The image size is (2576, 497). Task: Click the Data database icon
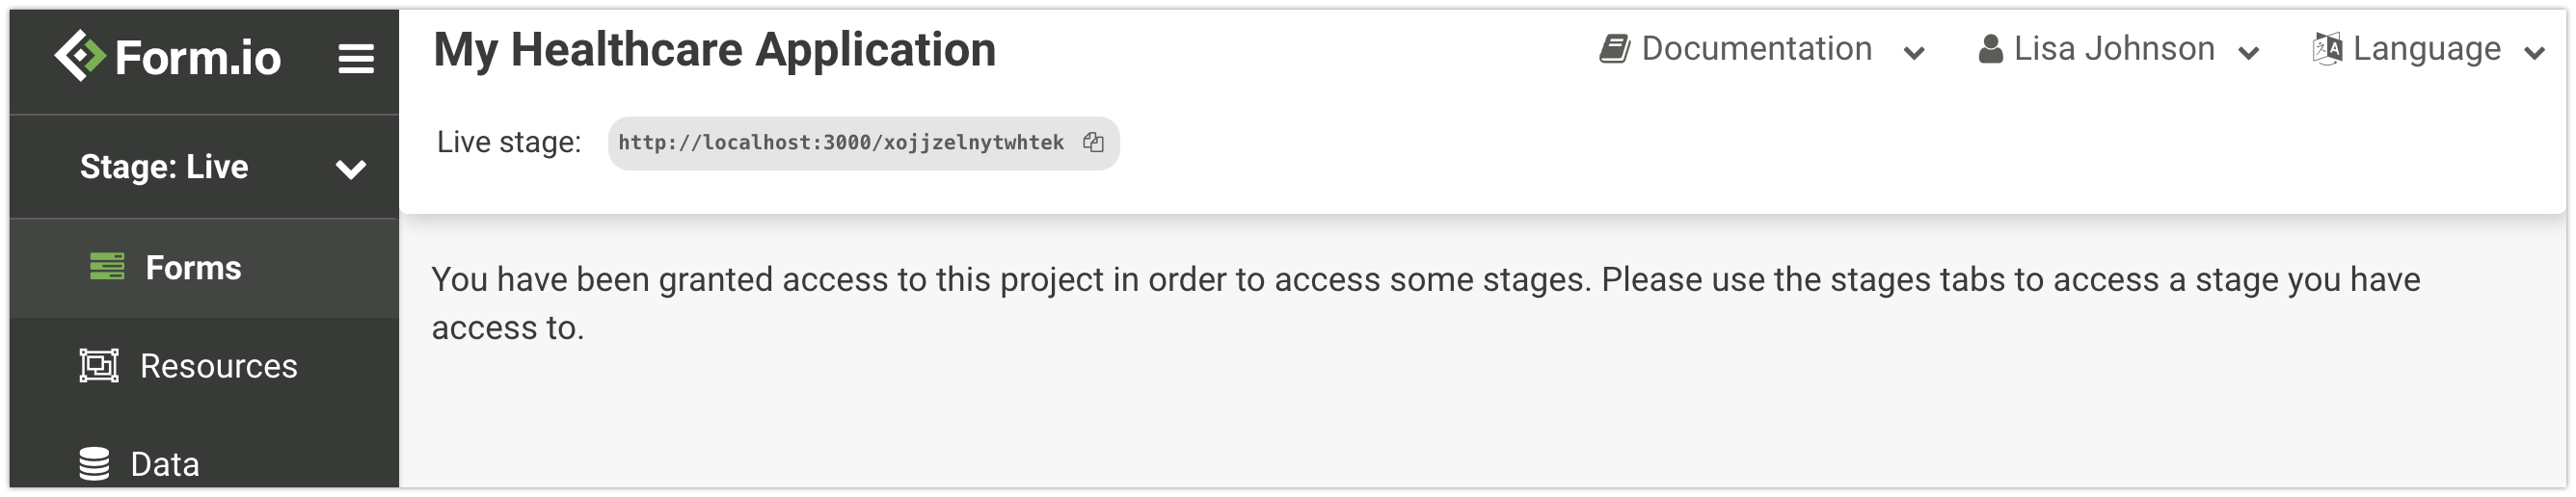pyautogui.click(x=95, y=464)
